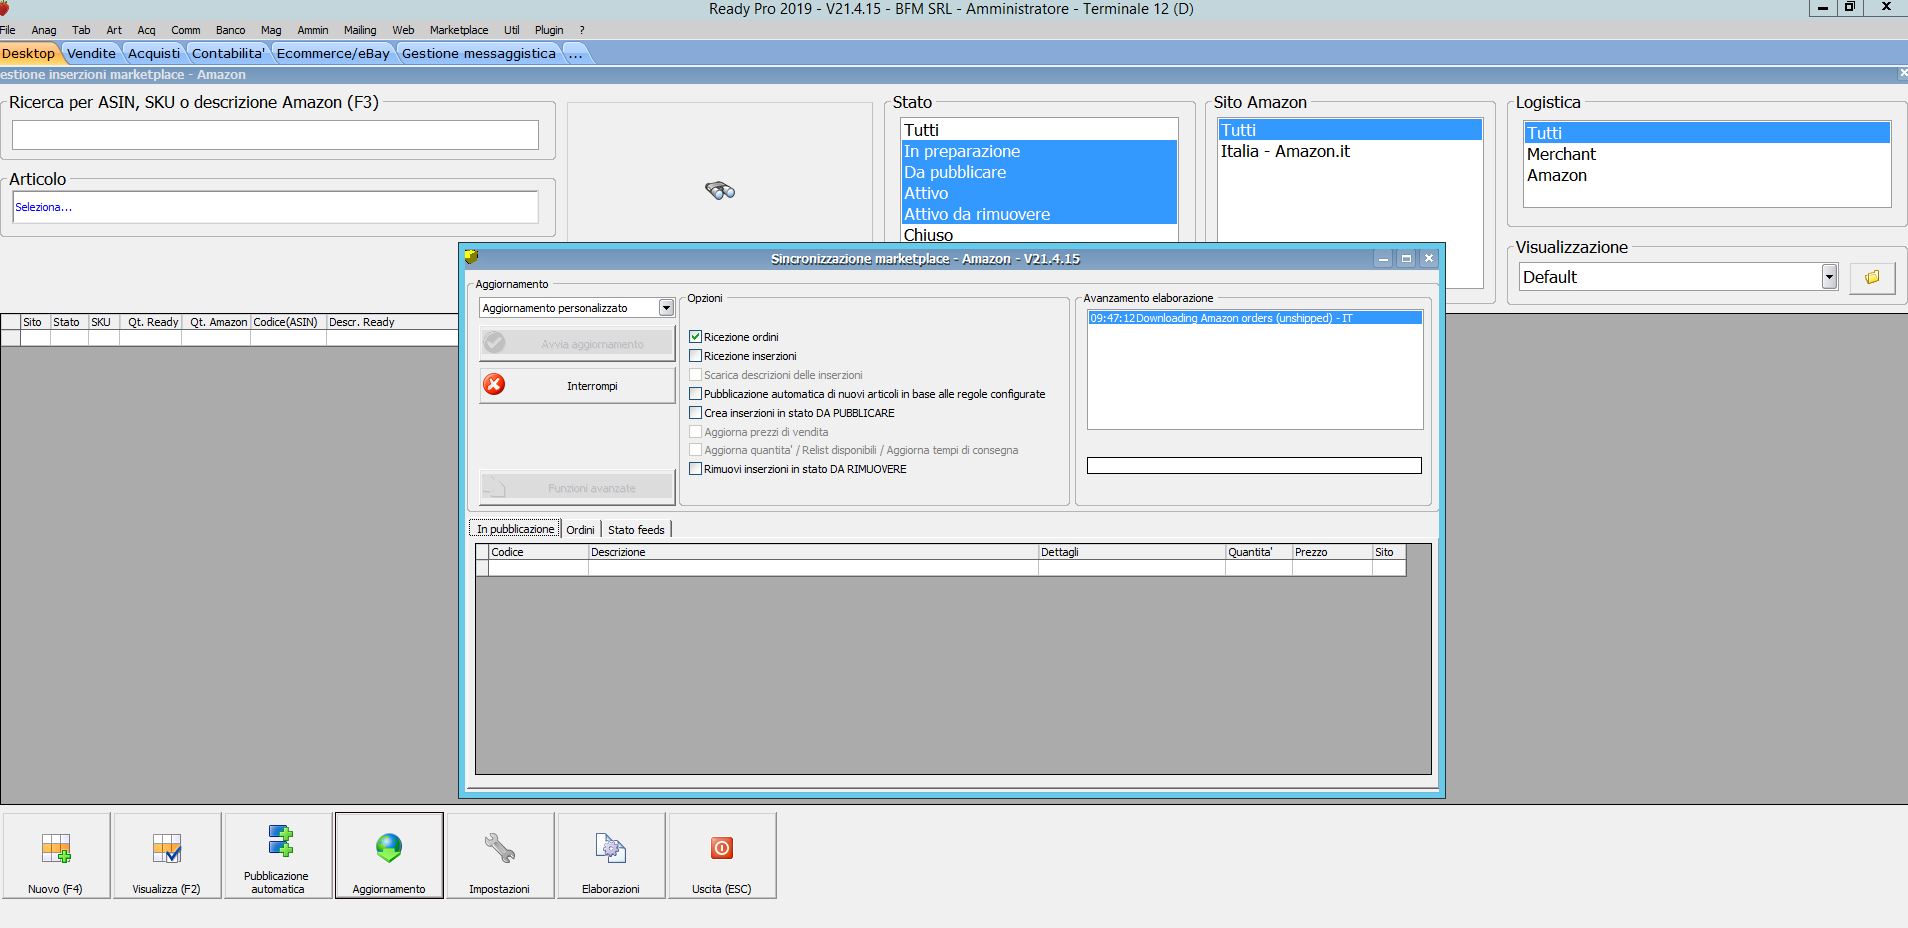
Task: Open Impostazioni wrench settings
Action: coord(500,855)
